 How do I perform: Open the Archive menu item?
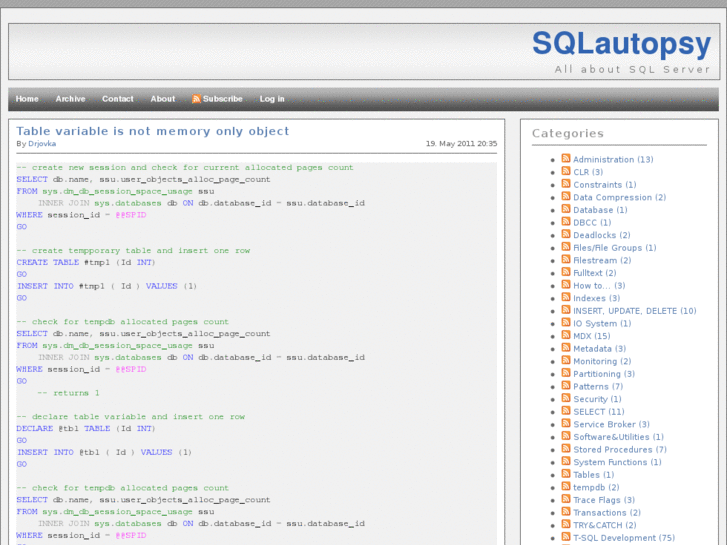click(70, 99)
